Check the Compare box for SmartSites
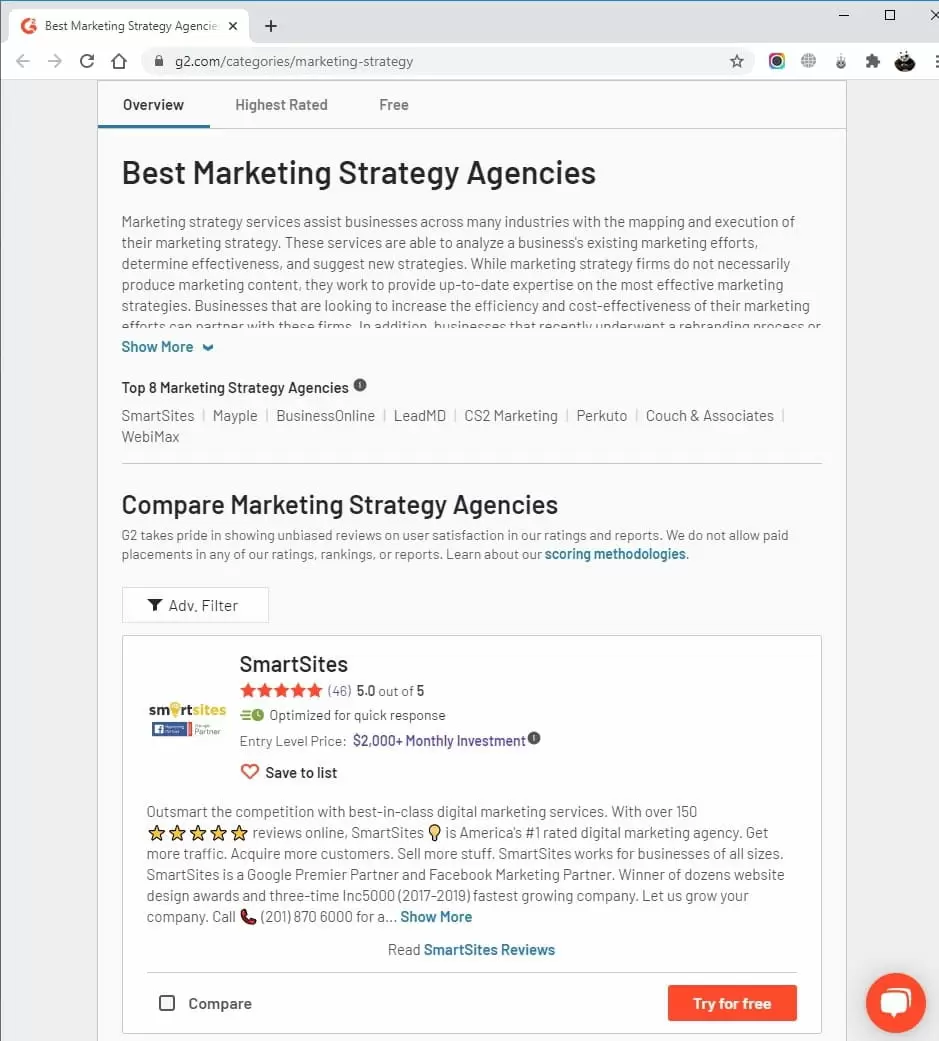939x1041 pixels. (167, 1003)
